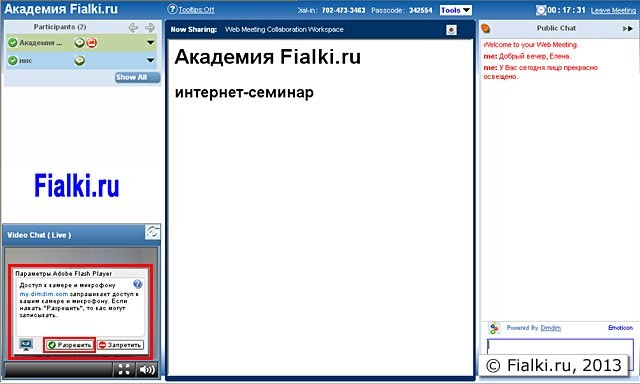Click the 'Participants (2)' panel header
Viewport: 640px width, 384px height.
pos(60,27)
